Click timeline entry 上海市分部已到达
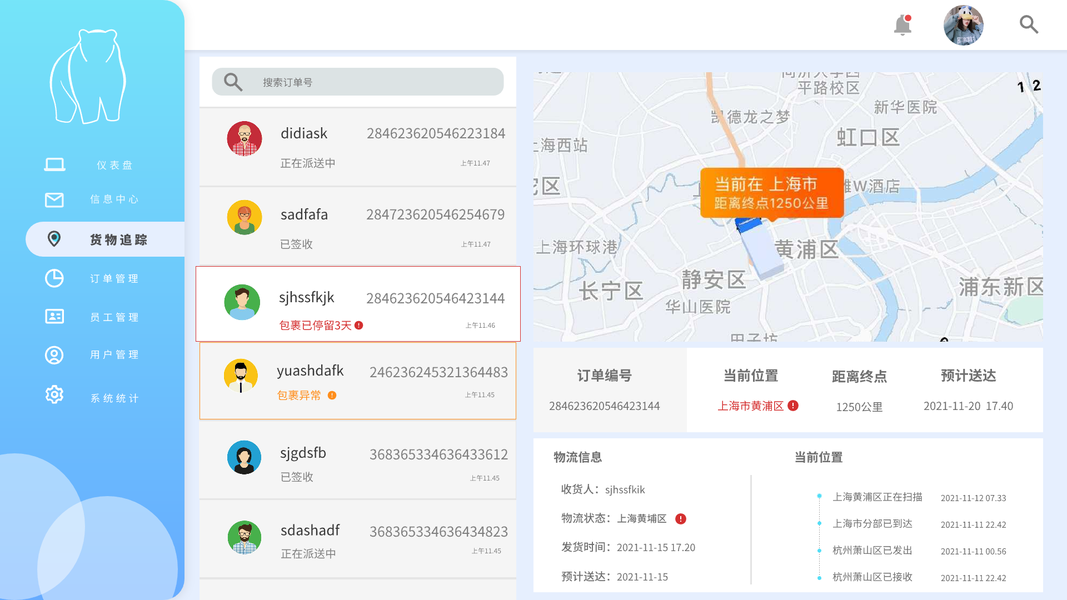Viewport: 1067px width, 600px height. pos(872,524)
